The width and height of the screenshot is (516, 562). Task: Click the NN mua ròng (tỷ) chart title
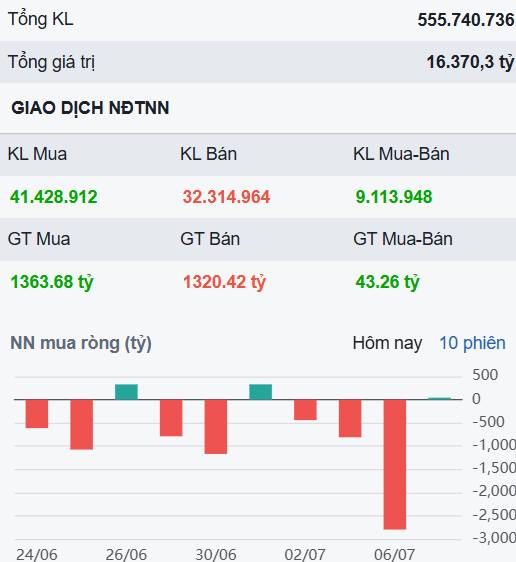click(81, 343)
